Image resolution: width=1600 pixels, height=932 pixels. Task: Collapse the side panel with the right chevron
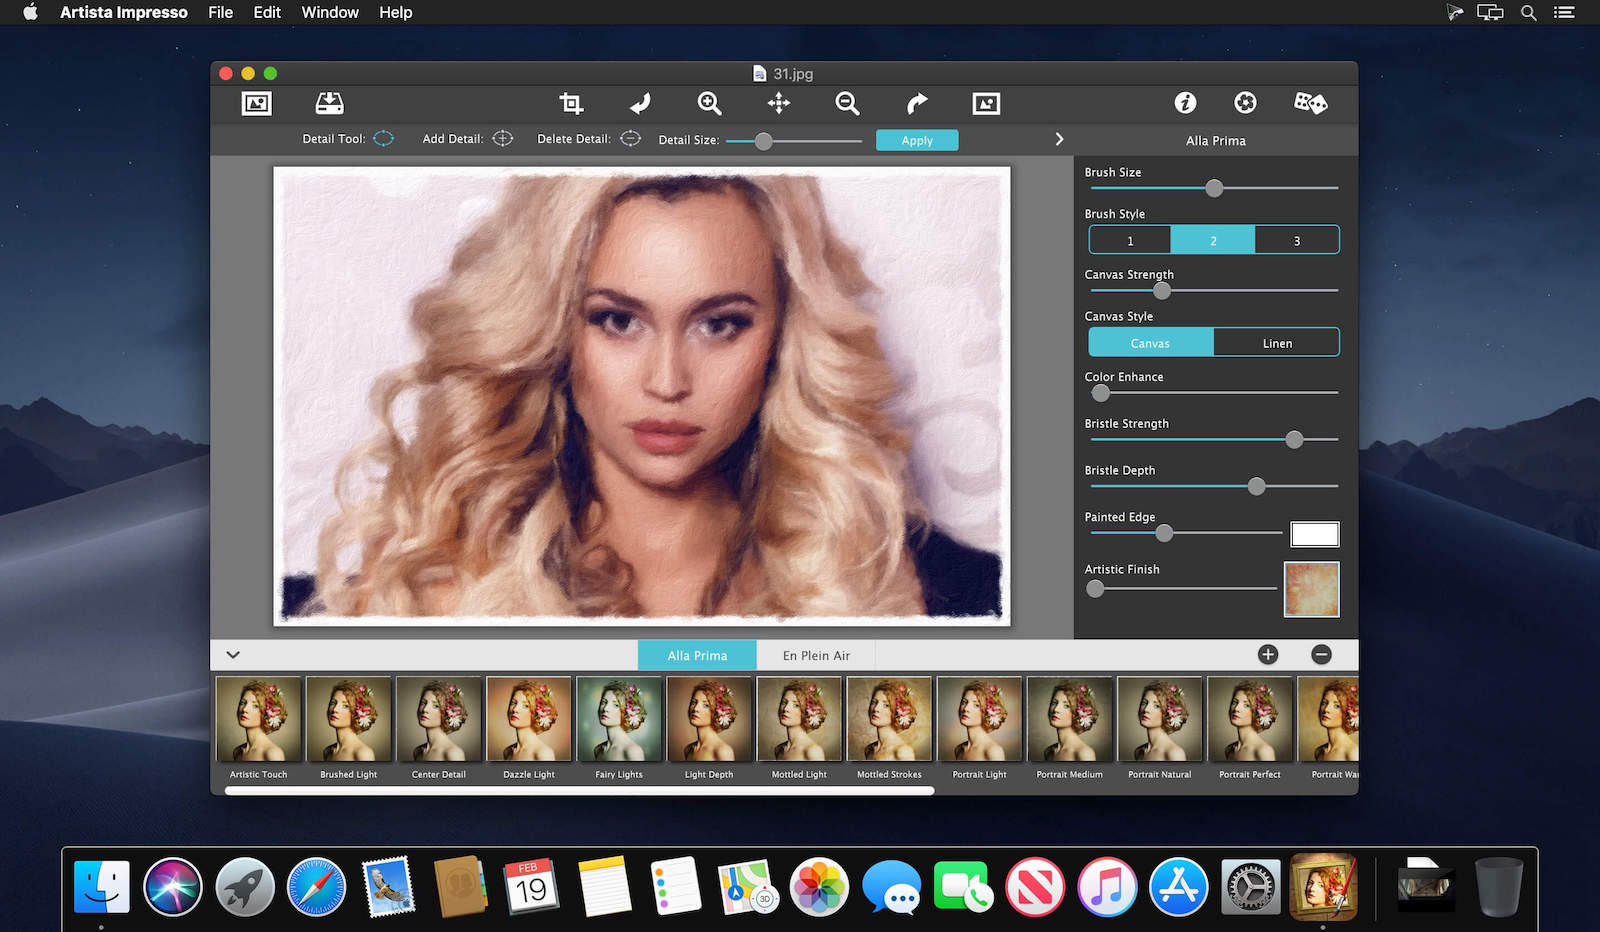coord(1059,139)
